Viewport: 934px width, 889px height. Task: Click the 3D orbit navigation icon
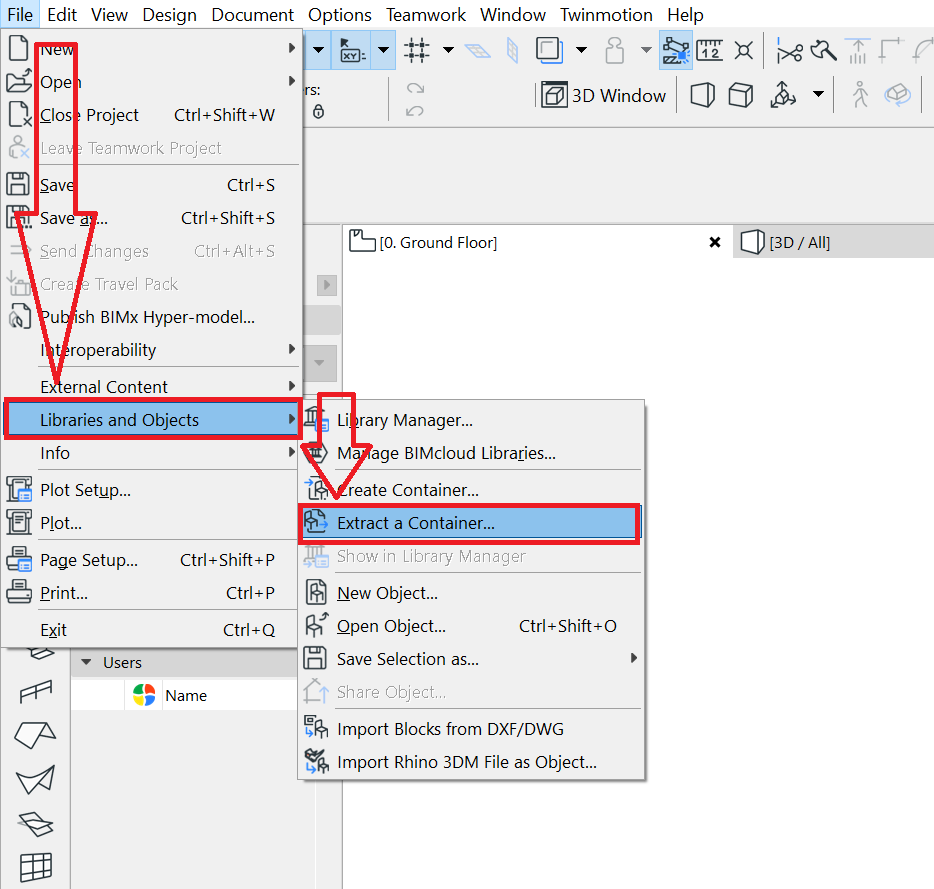pyautogui.click(x=783, y=95)
